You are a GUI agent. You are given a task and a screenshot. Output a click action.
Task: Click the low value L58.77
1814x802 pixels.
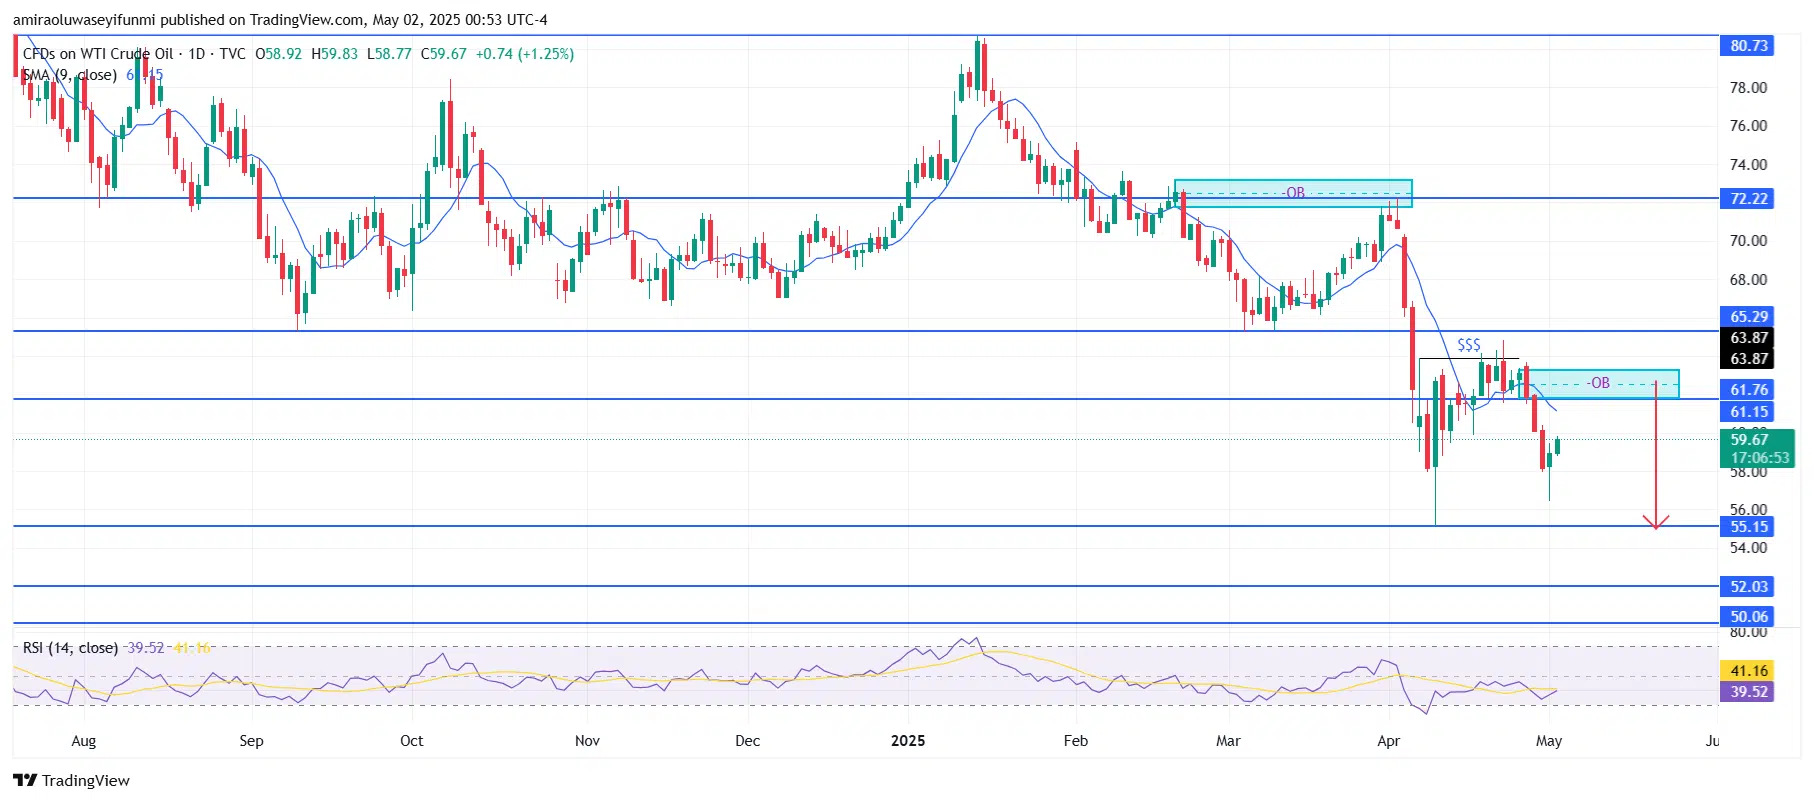389,54
